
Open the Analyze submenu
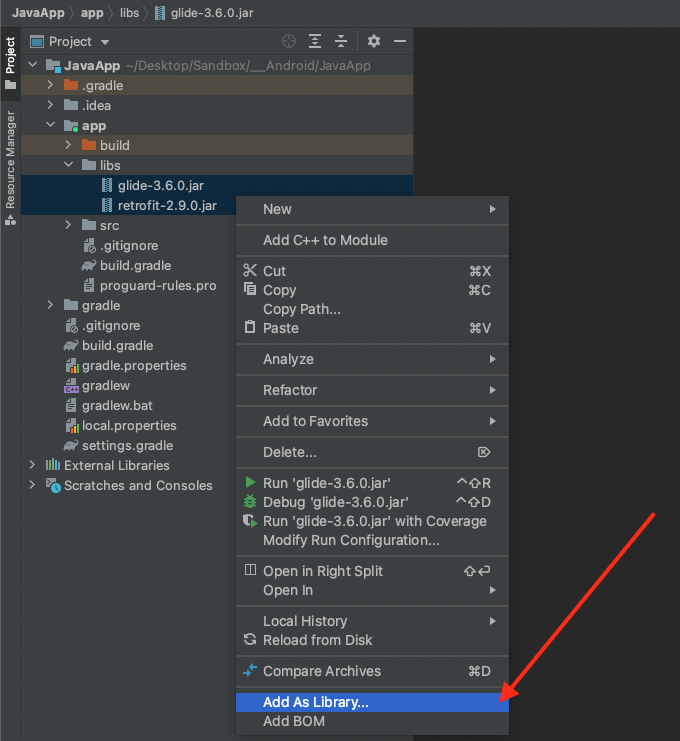pyautogui.click(x=372, y=359)
